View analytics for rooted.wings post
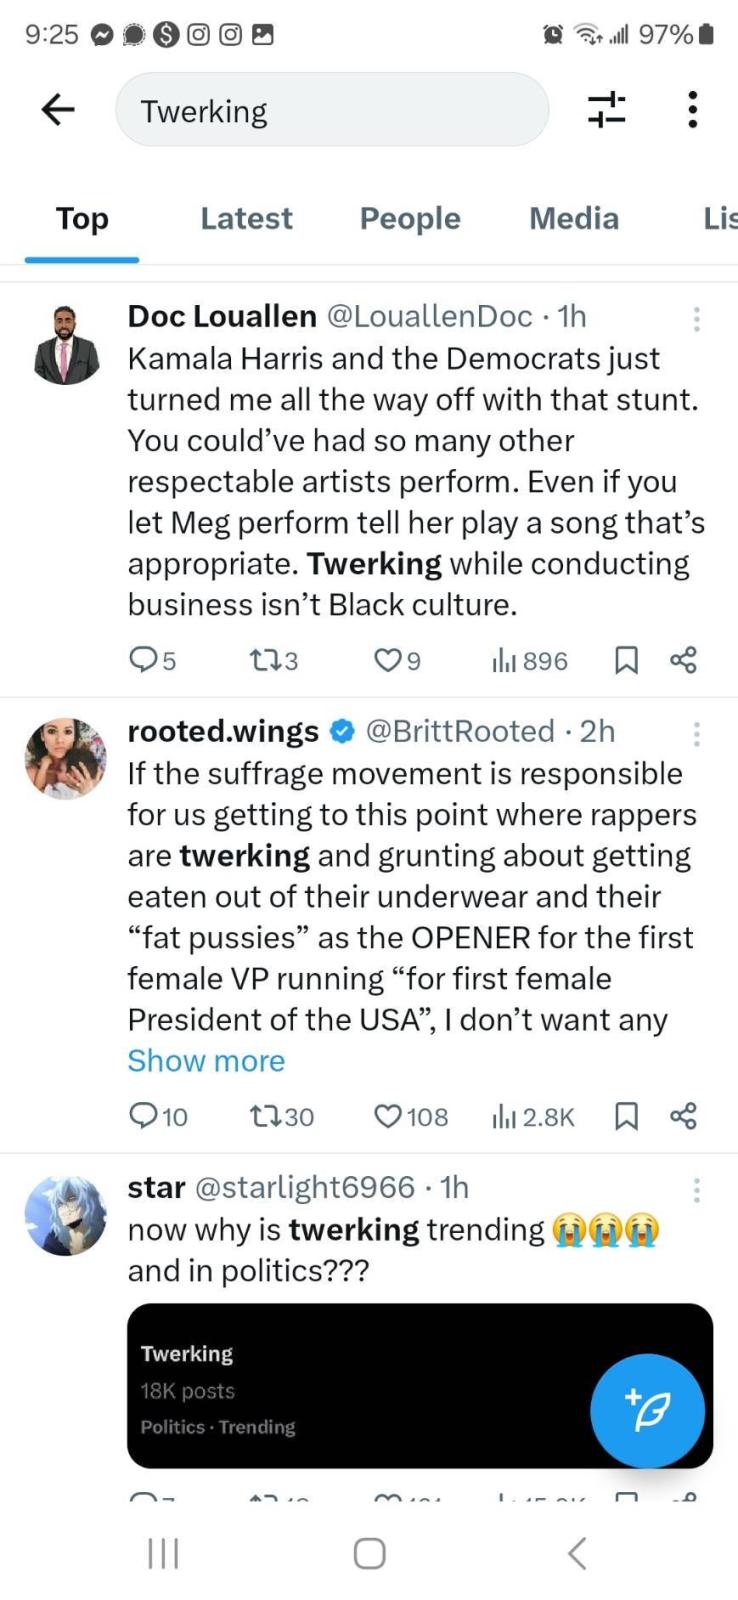The image size is (738, 1600). 533,1116
